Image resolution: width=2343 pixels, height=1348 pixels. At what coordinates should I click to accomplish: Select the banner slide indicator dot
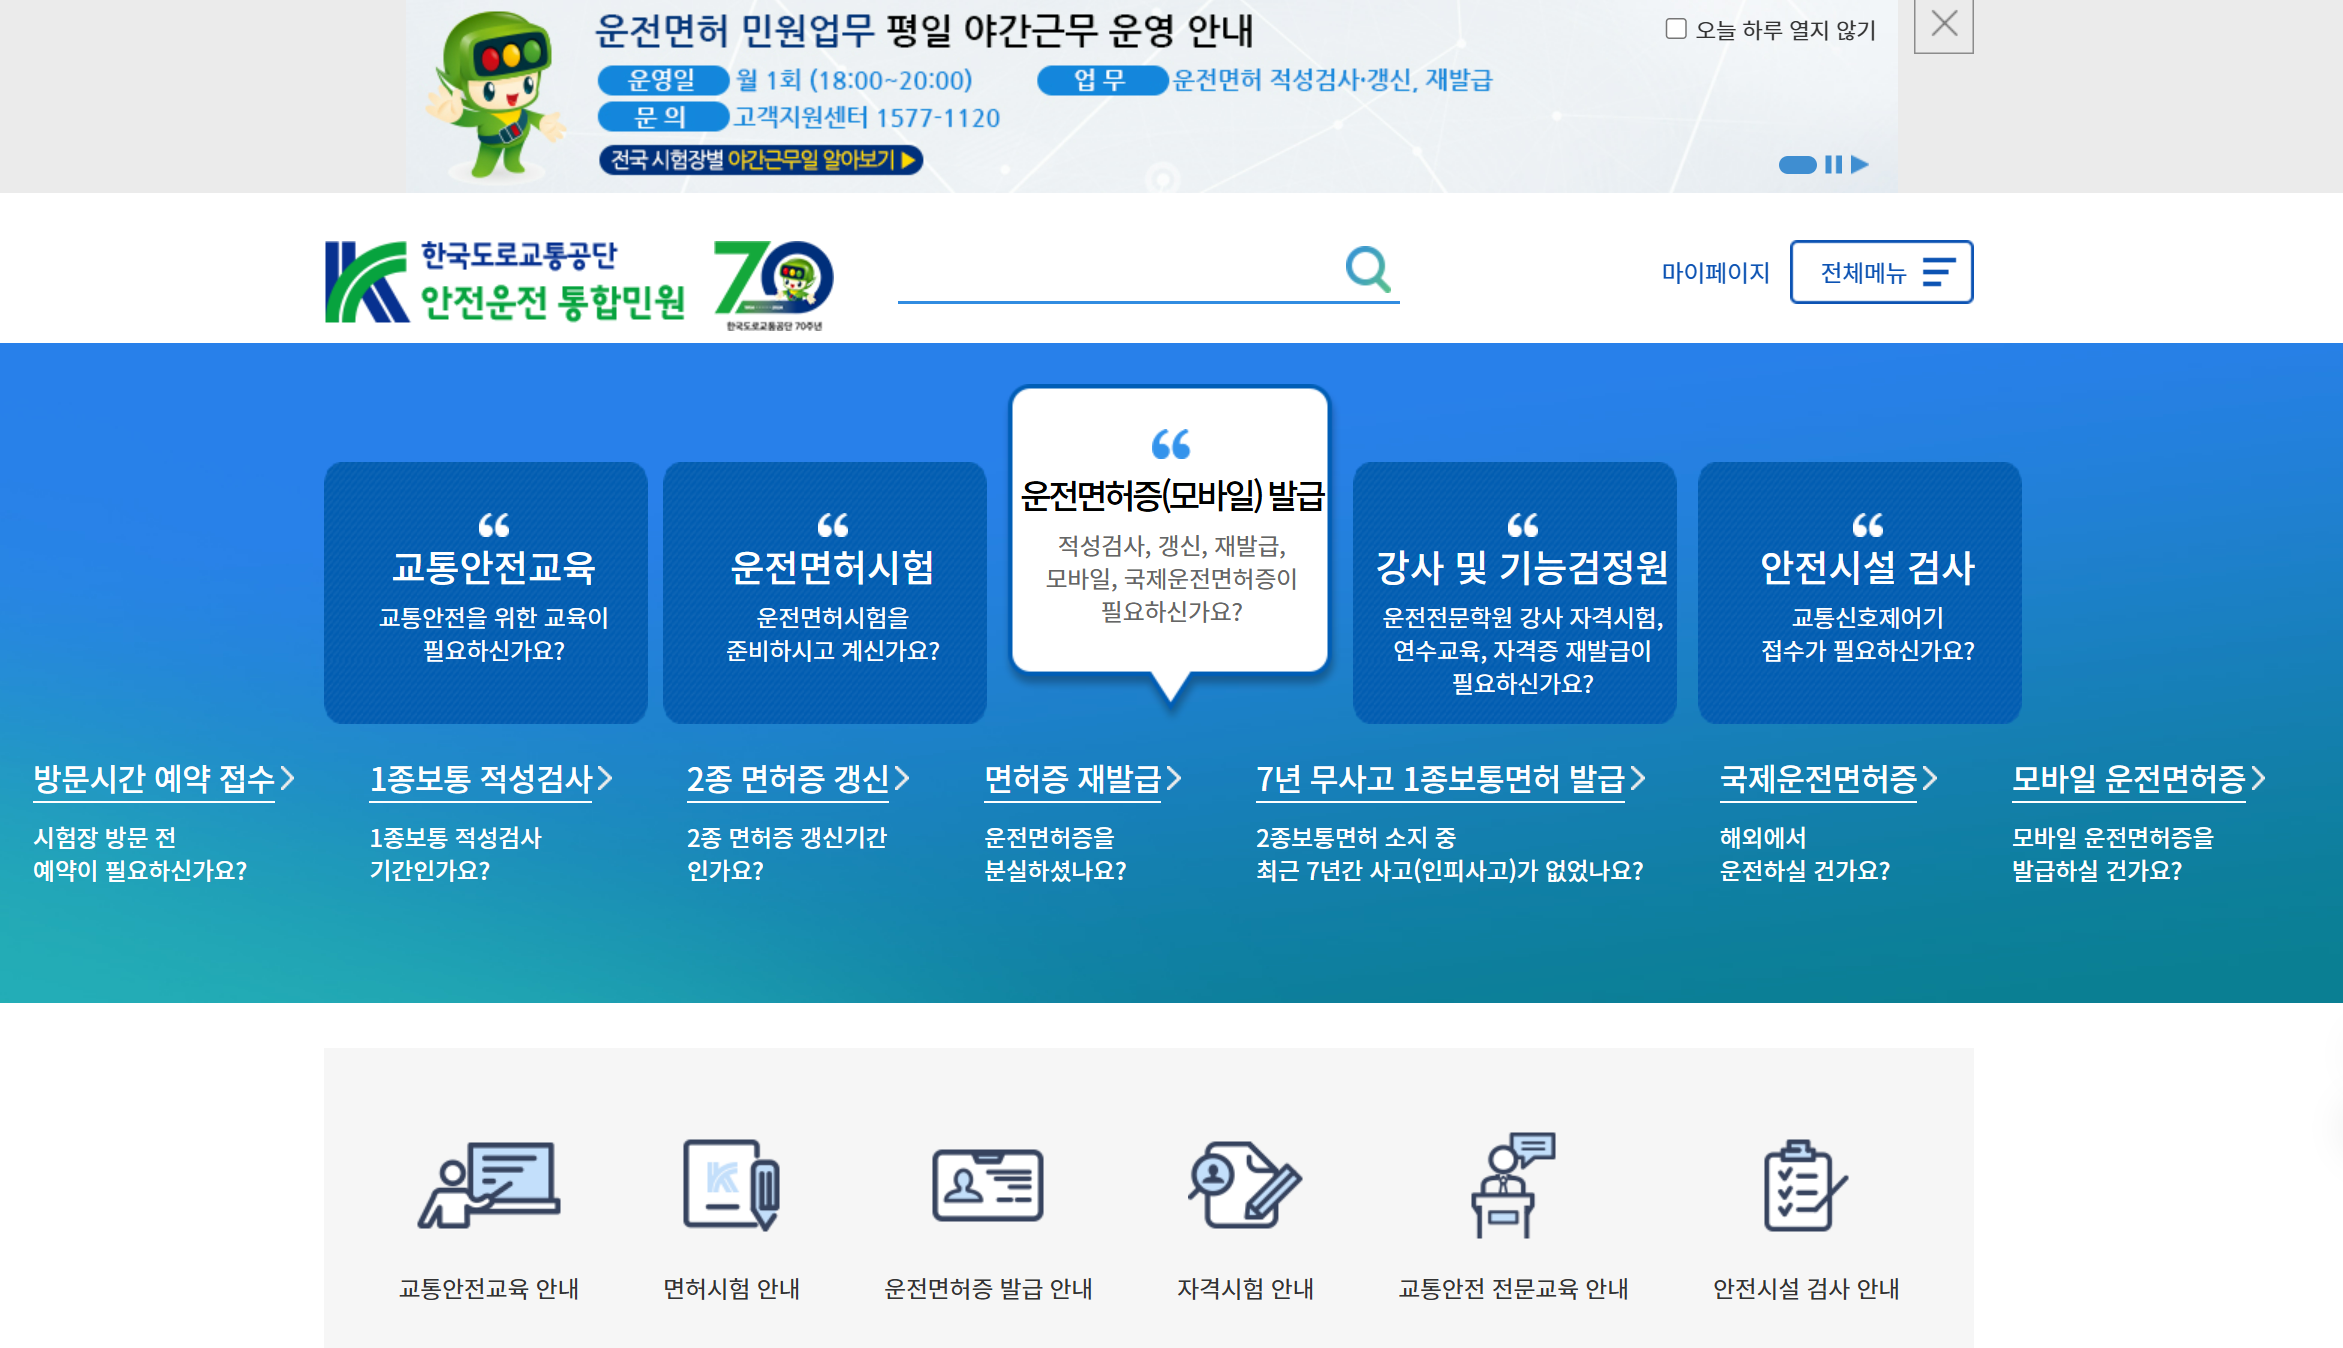pyautogui.click(x=1797, y=164)
